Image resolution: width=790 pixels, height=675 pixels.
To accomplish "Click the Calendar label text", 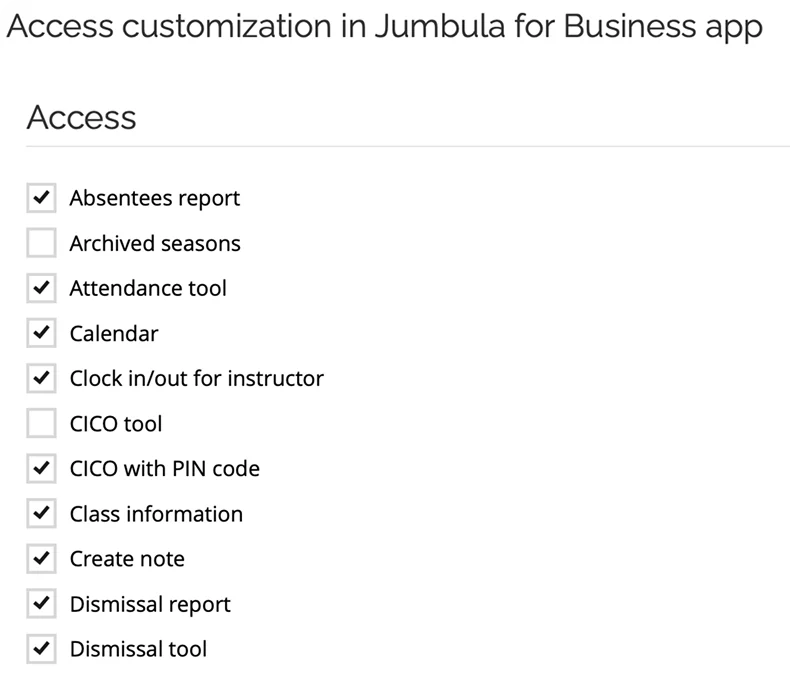I will (x=114, y=333).
